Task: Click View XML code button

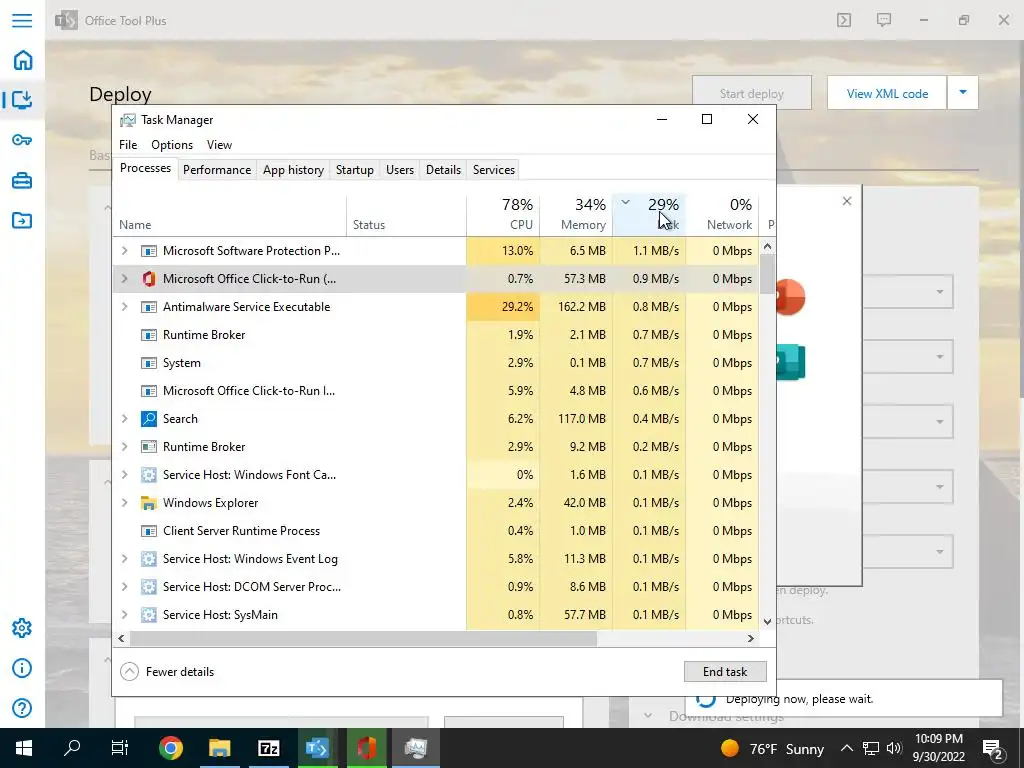Action: click(x=887, y=93)
